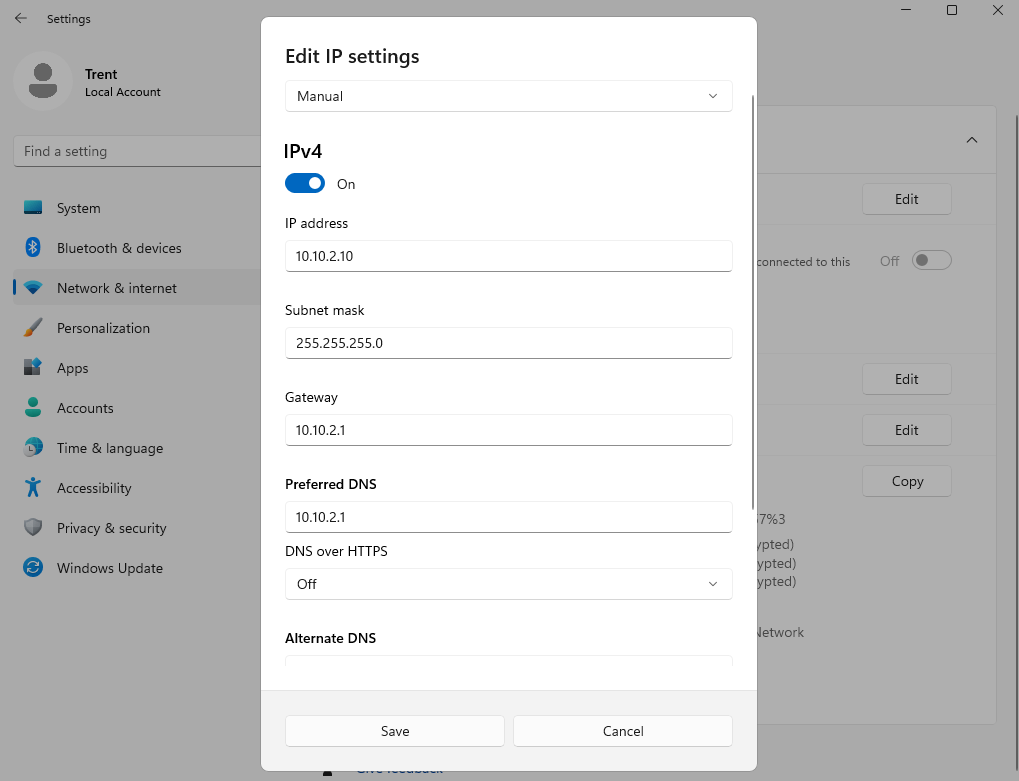Select Network & internet in sidebar
Screen dimensions: 1019x781
tap(117, 288)
